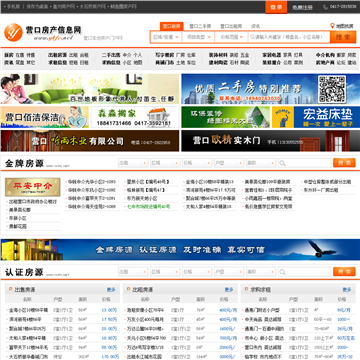Select the 营口二手房 search tab
Image resolution: width=360 pixels, height=360 pixels.
pyautogui.click(x=200, y=26)
